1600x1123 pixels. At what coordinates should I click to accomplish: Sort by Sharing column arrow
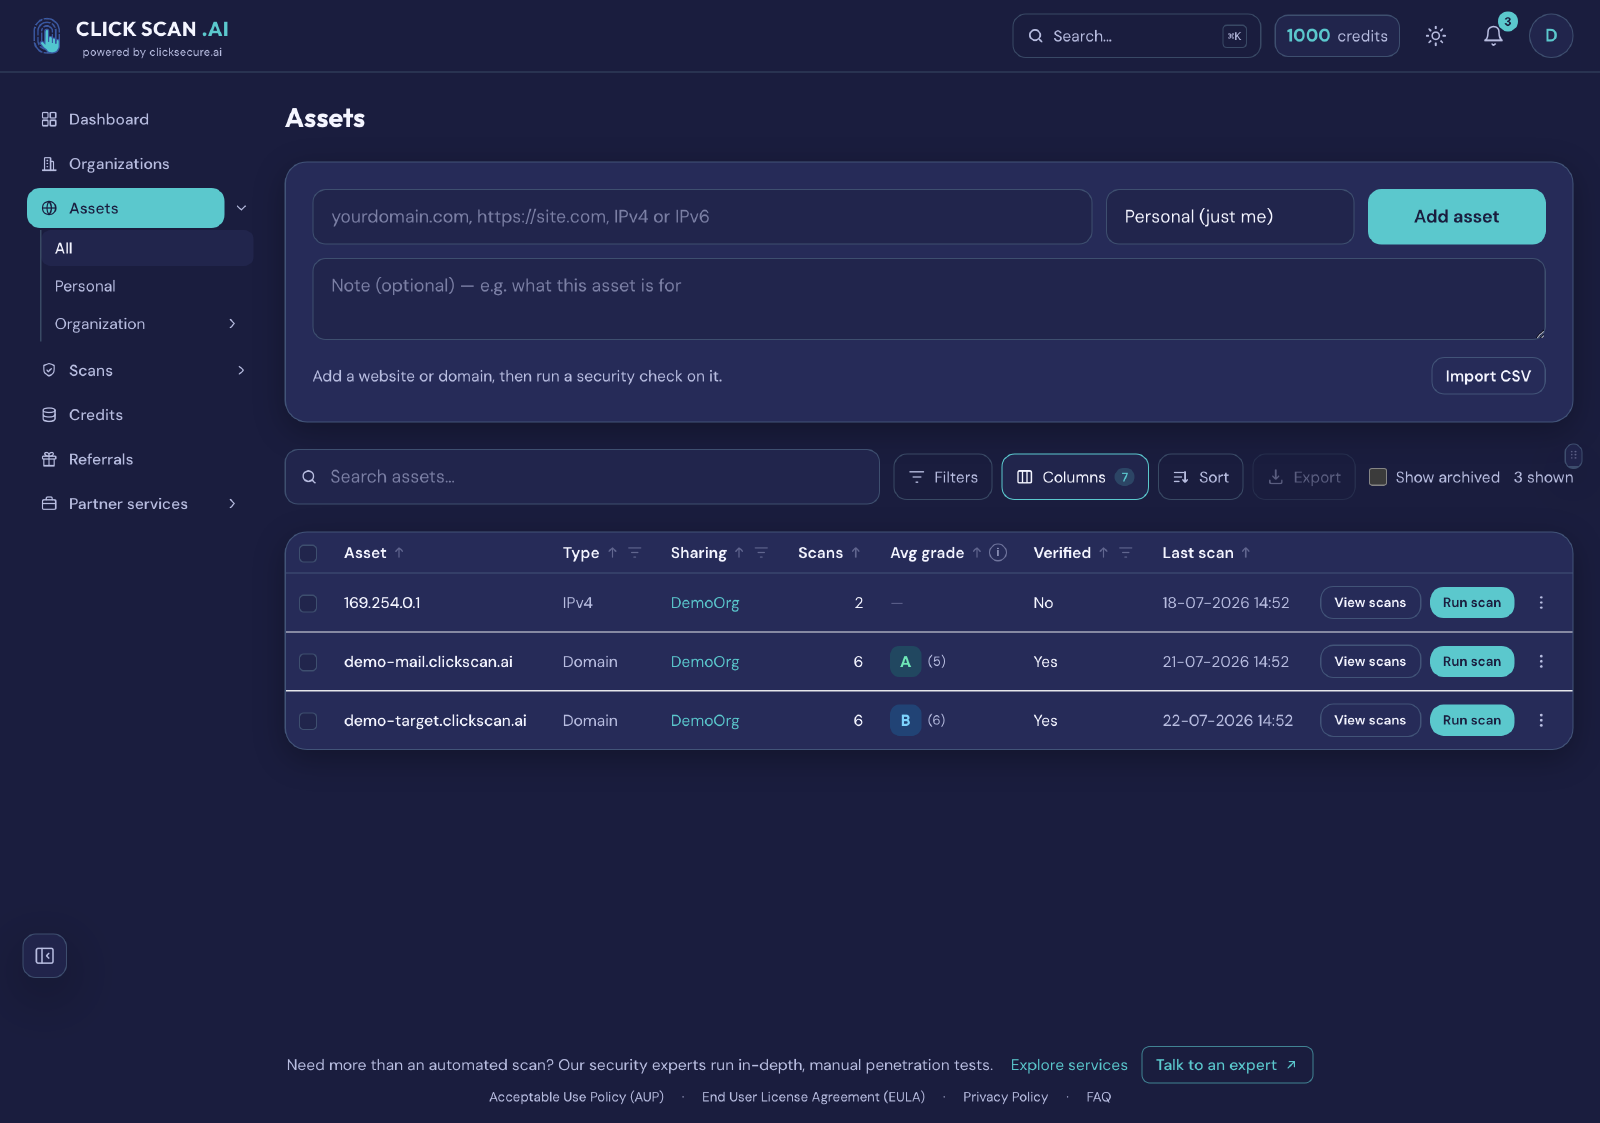(739, 553)
